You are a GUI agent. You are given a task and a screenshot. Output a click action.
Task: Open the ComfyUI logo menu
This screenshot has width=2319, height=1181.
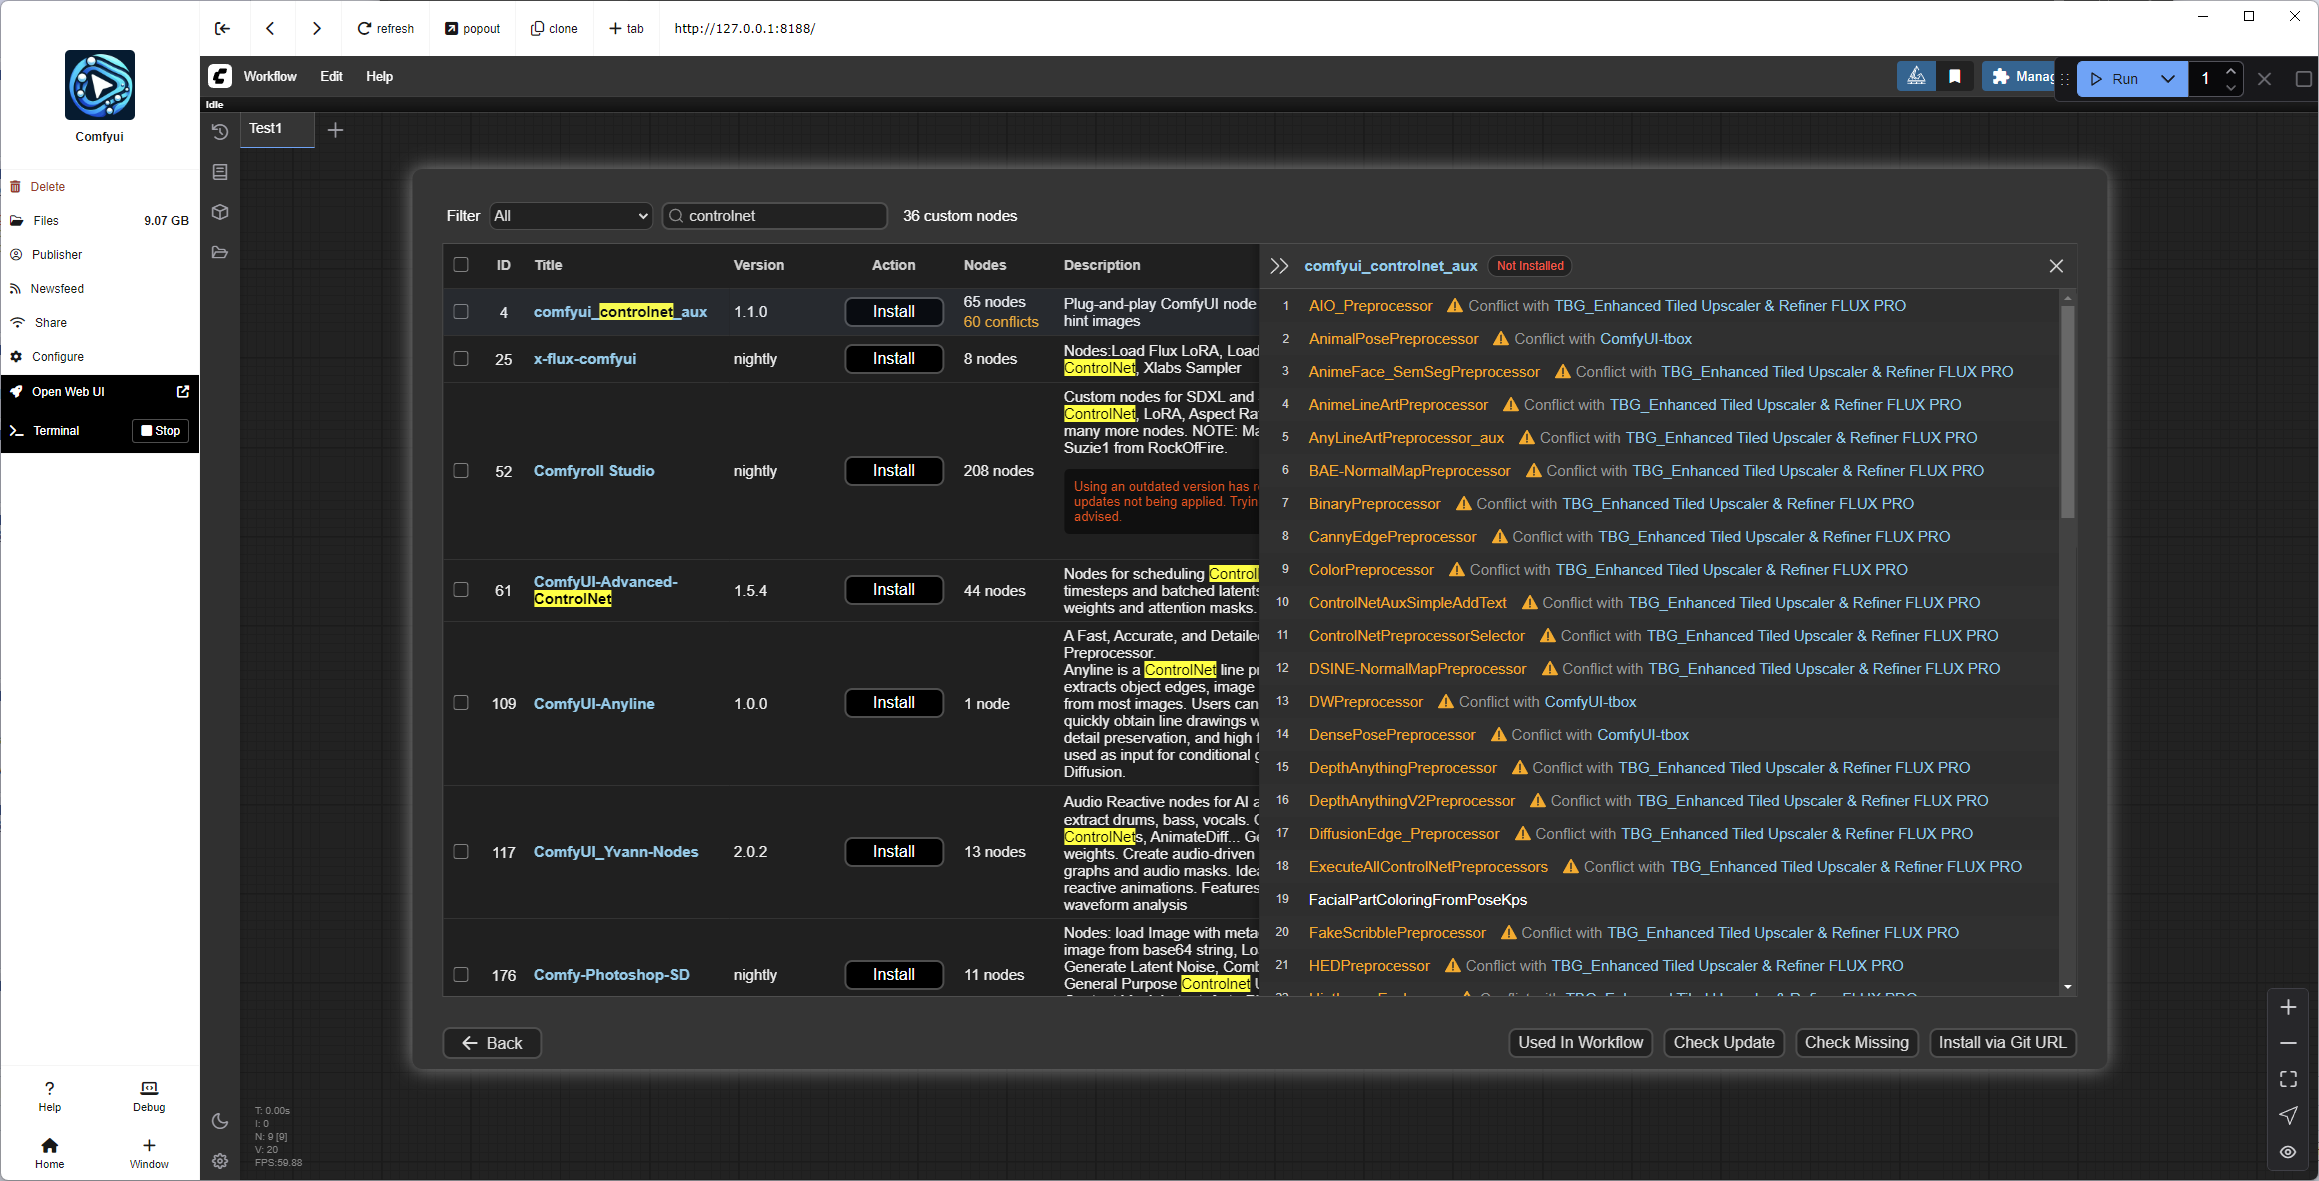pyautogui.click(x=220, y=76)
